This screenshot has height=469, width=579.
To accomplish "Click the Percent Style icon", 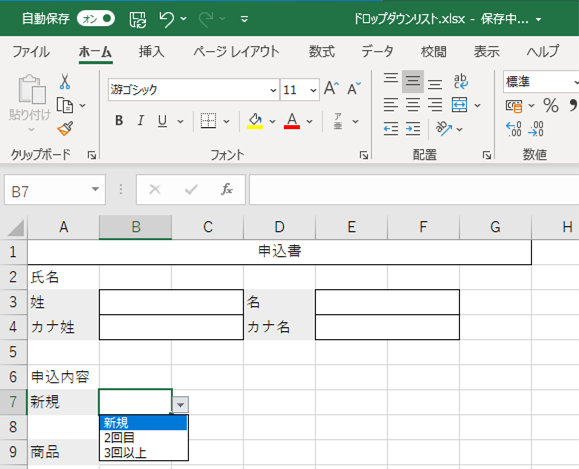I will click(x=551, y=106).
